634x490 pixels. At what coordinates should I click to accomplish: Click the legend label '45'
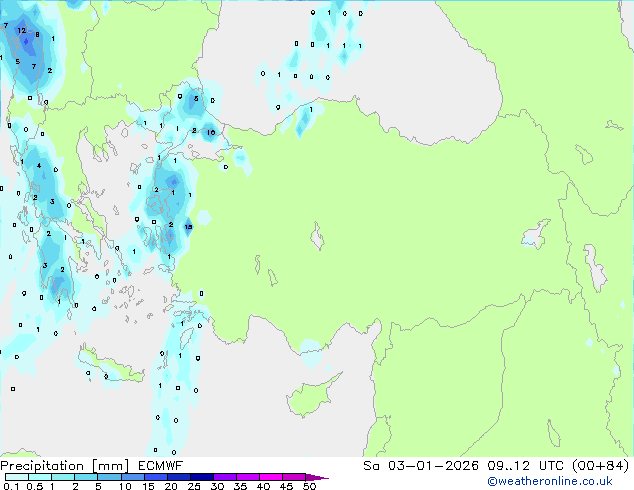coord(286,486)
